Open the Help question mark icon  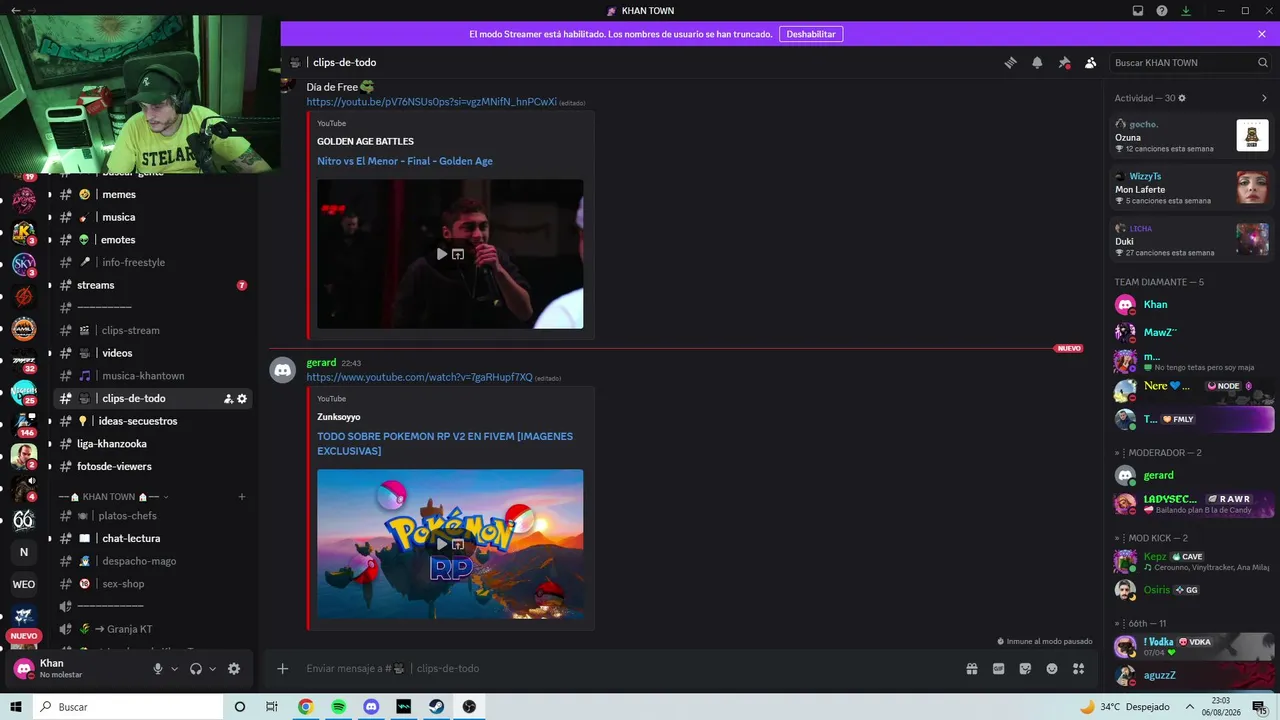[x=1162, y=11]
